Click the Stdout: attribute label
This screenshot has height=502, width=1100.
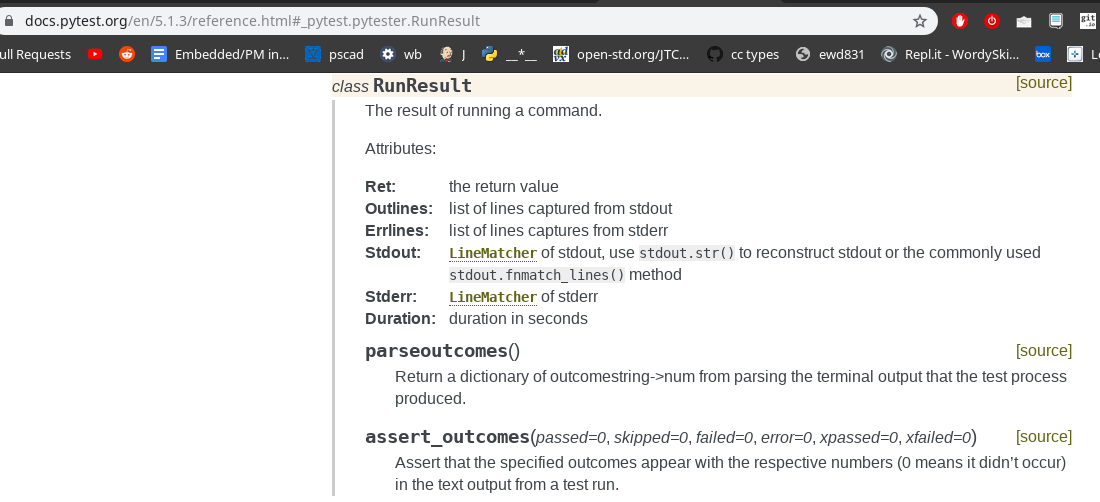(393, 252)
